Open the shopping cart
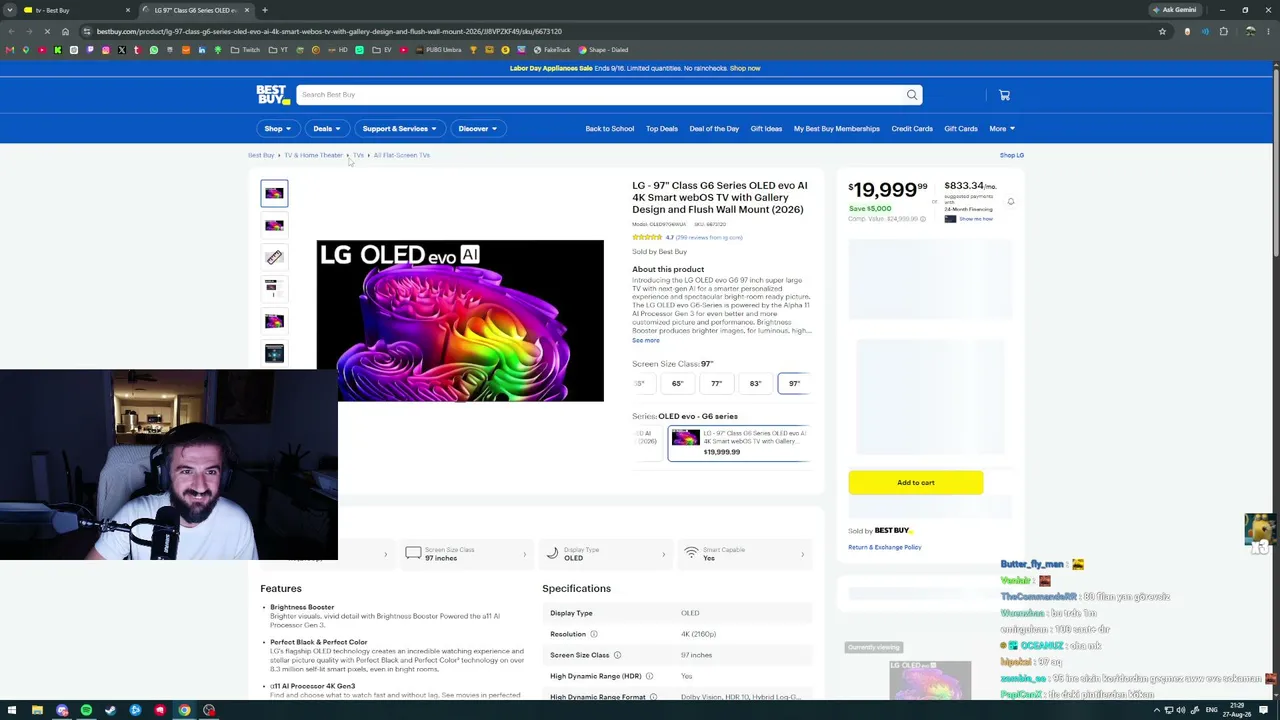Viewport: 1280px width, 720px height. point(1004,95)
